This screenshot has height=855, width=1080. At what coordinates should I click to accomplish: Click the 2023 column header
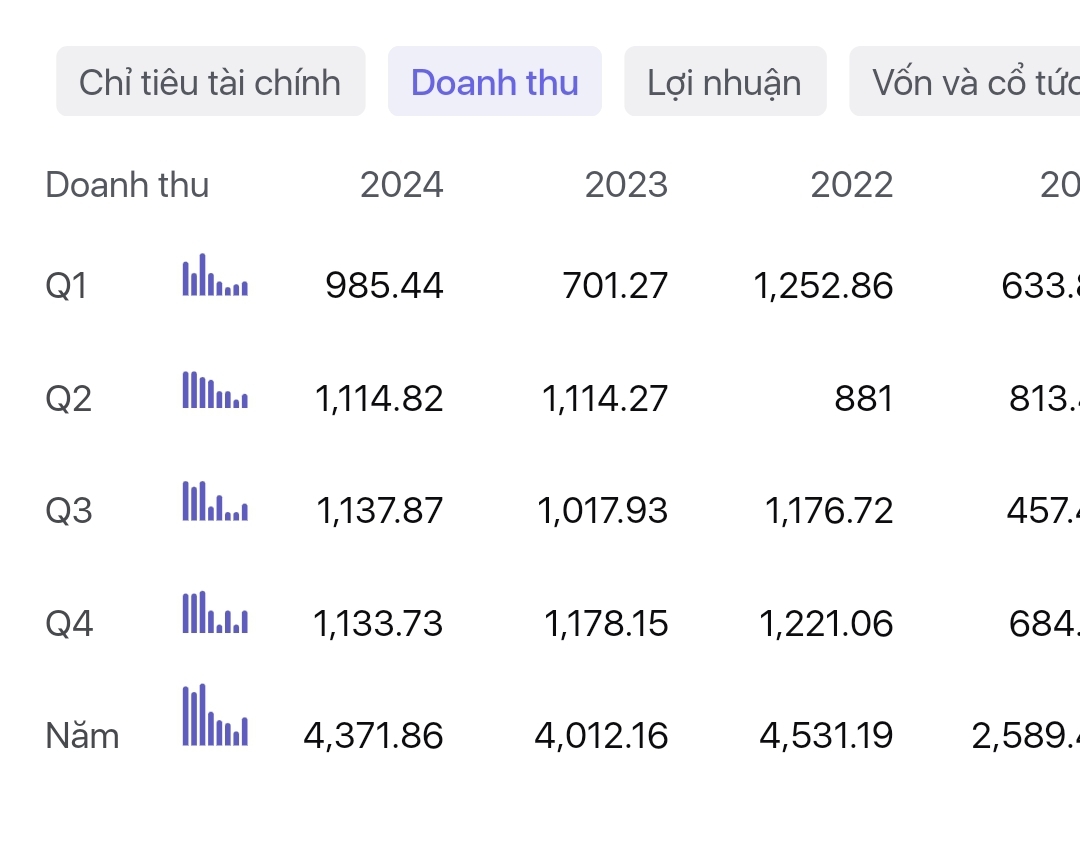tap(626, 185)
